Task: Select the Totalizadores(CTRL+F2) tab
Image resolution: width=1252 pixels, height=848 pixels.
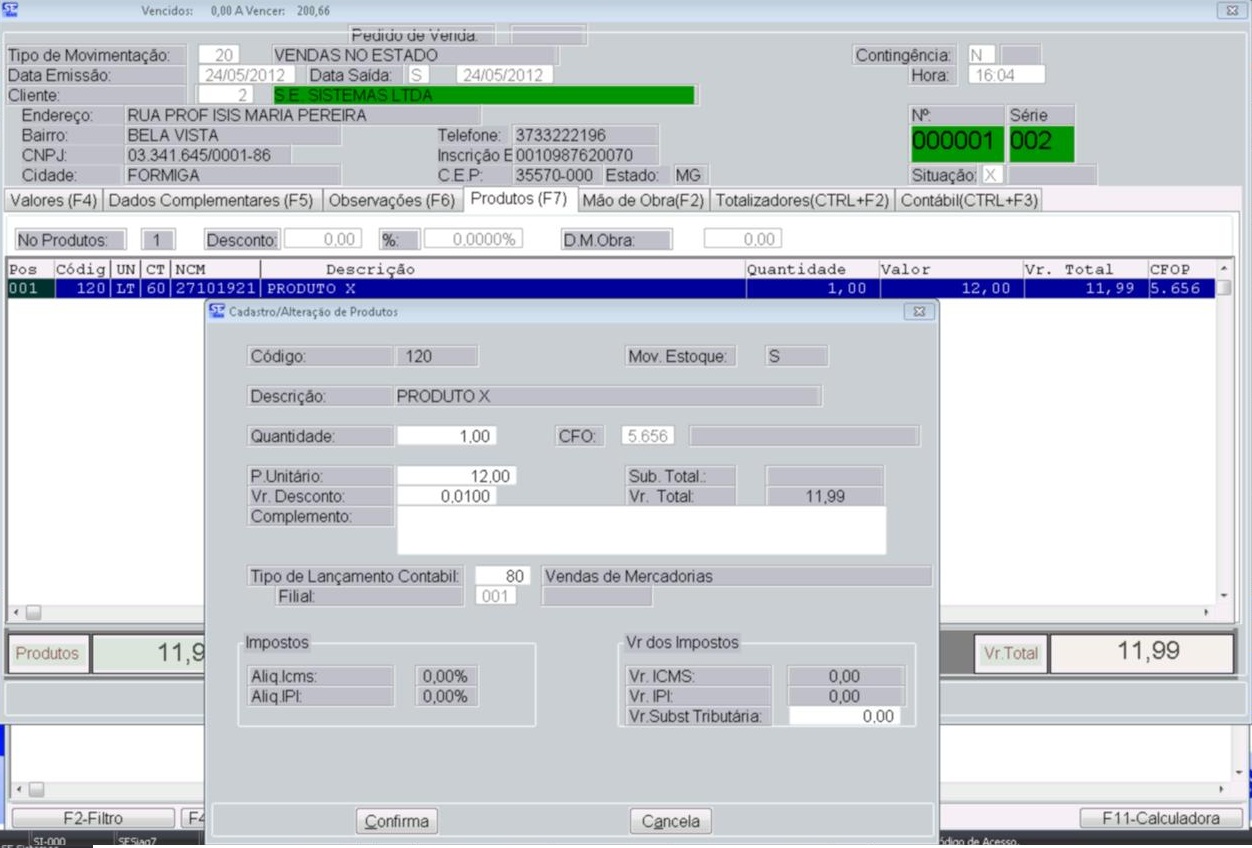Action: tap(802, 200)
